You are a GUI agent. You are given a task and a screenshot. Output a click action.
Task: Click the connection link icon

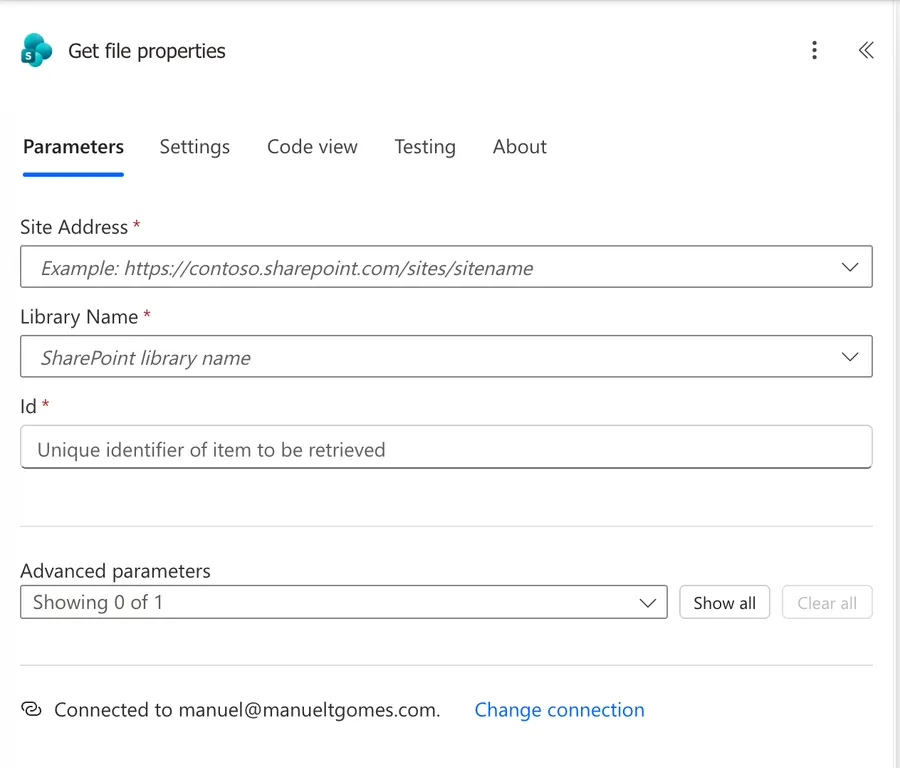pyautogui.click(x=32, y=709)
